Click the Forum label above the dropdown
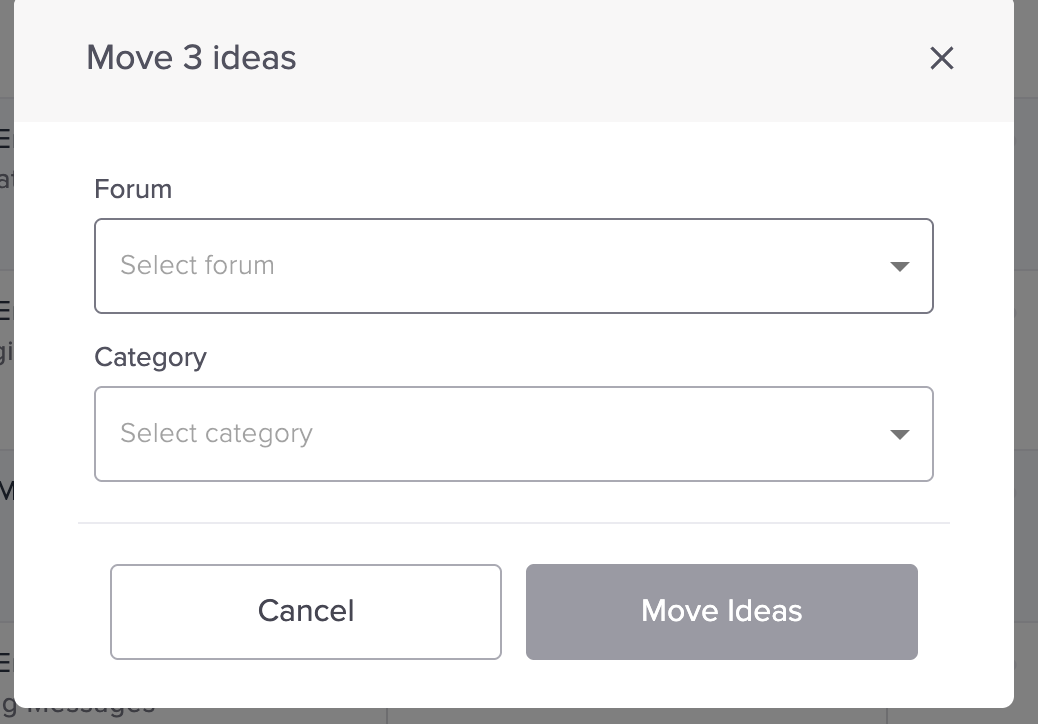 [132, 189]
